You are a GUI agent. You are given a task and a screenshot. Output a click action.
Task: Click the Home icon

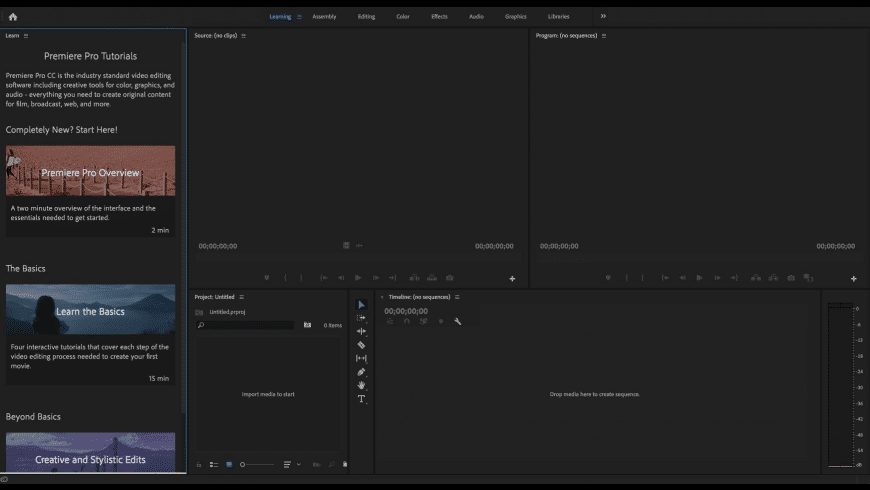tap(13, 16)
